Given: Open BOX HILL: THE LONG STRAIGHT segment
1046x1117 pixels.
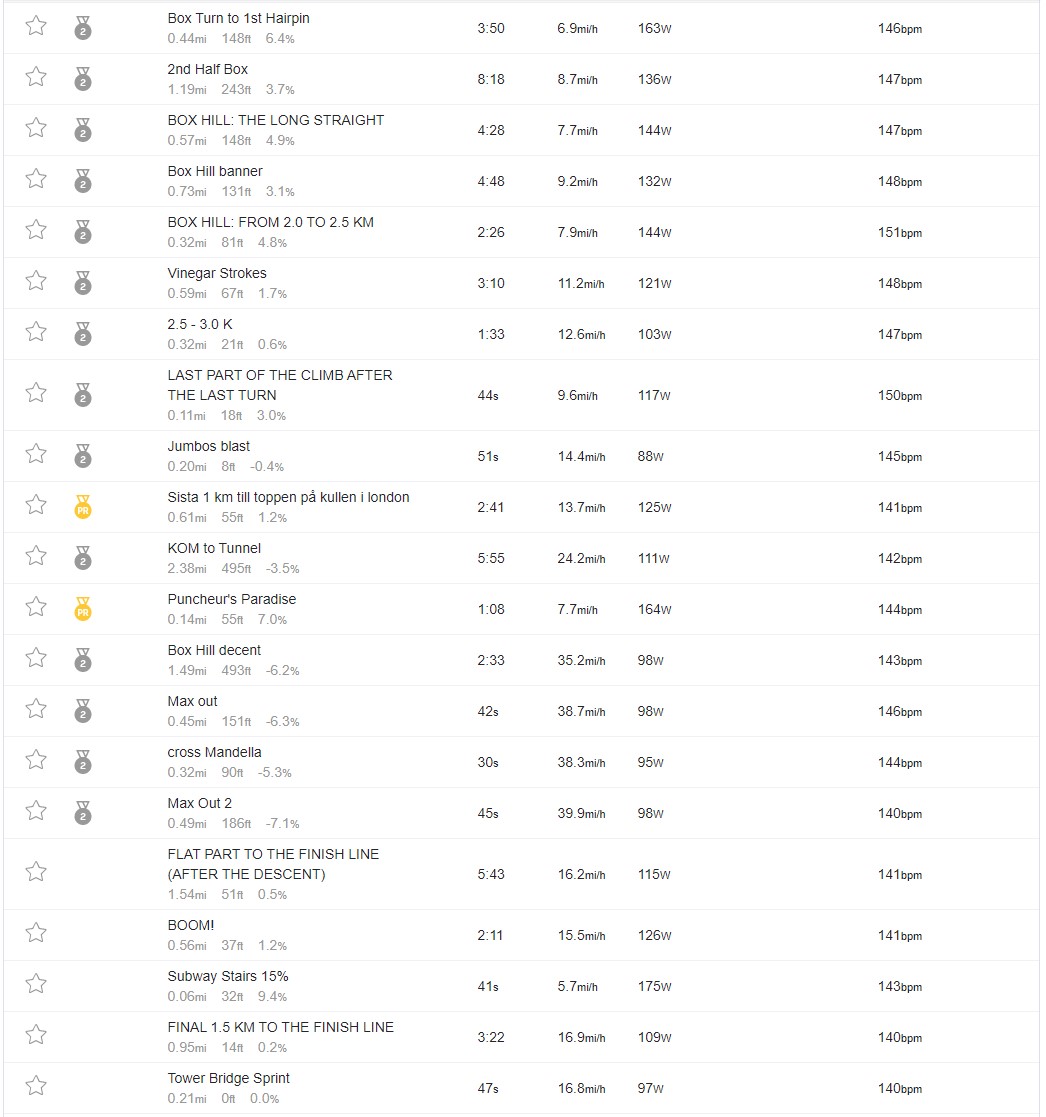Looking at the screenshot, I should [x=276, y=120].
